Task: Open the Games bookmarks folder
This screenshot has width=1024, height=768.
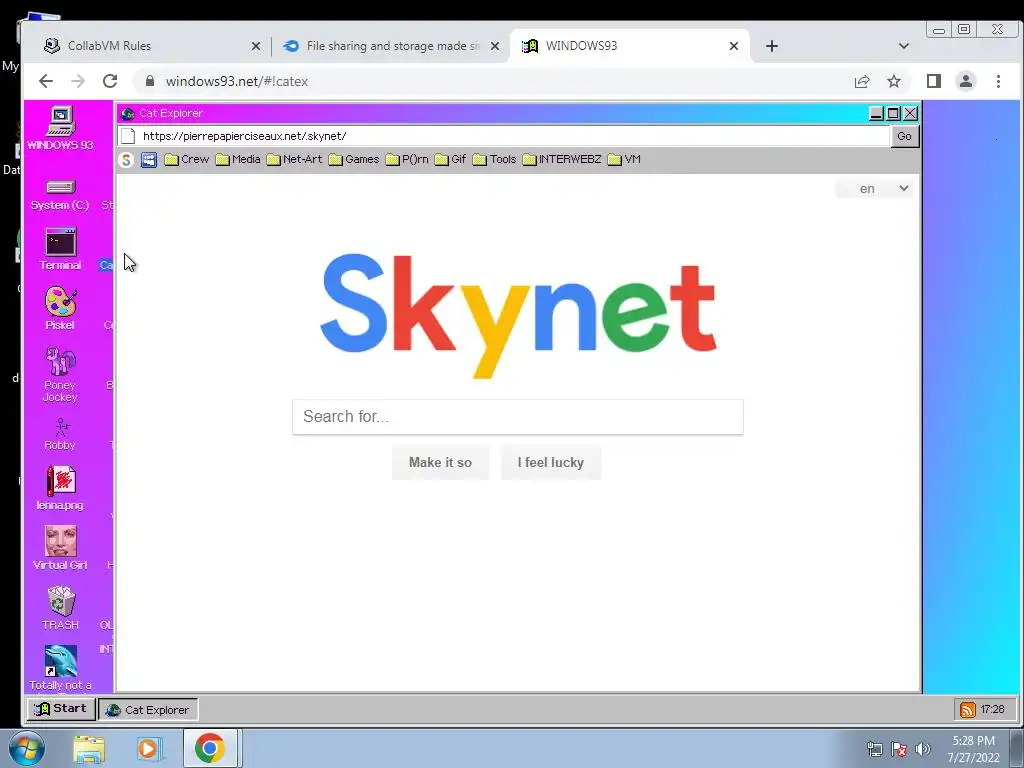Action: pyautogui.click(x=353, y=159)
